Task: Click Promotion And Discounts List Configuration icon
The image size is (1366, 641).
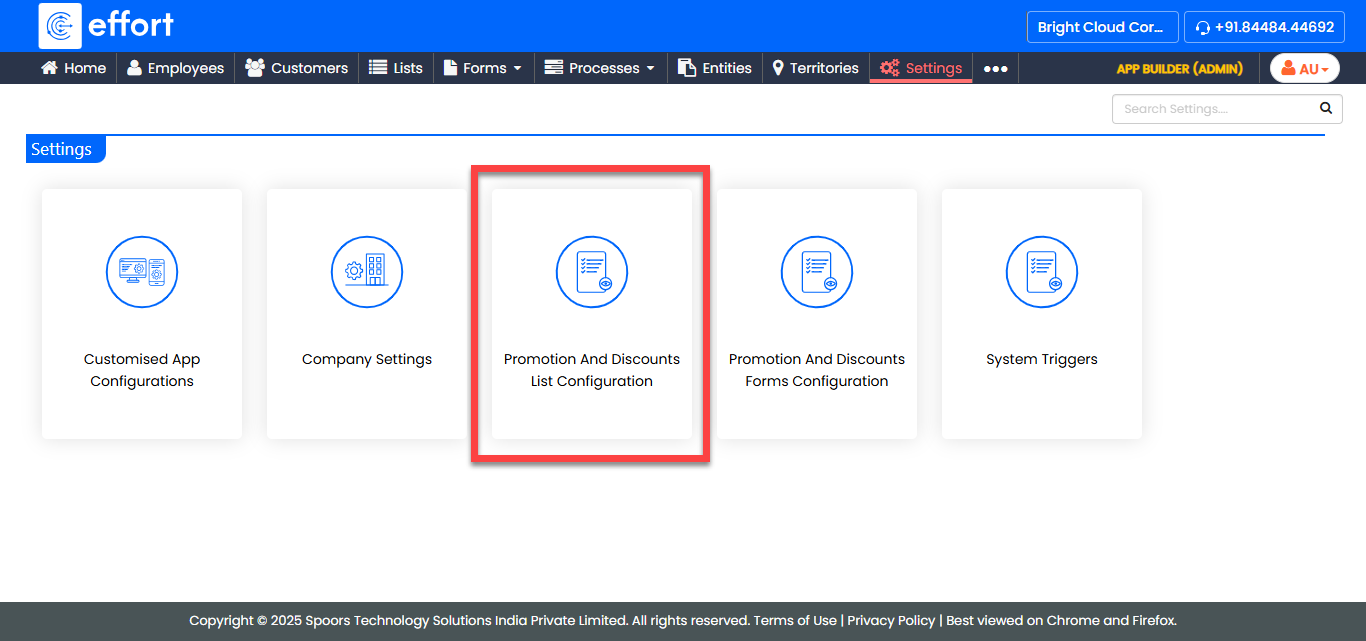Action: tap(592, 271)
